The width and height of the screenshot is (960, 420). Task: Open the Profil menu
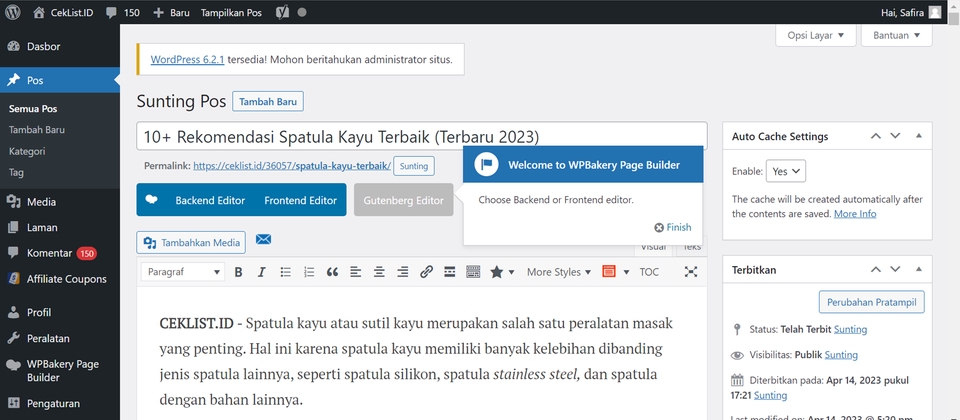click(x=60, y=312)
